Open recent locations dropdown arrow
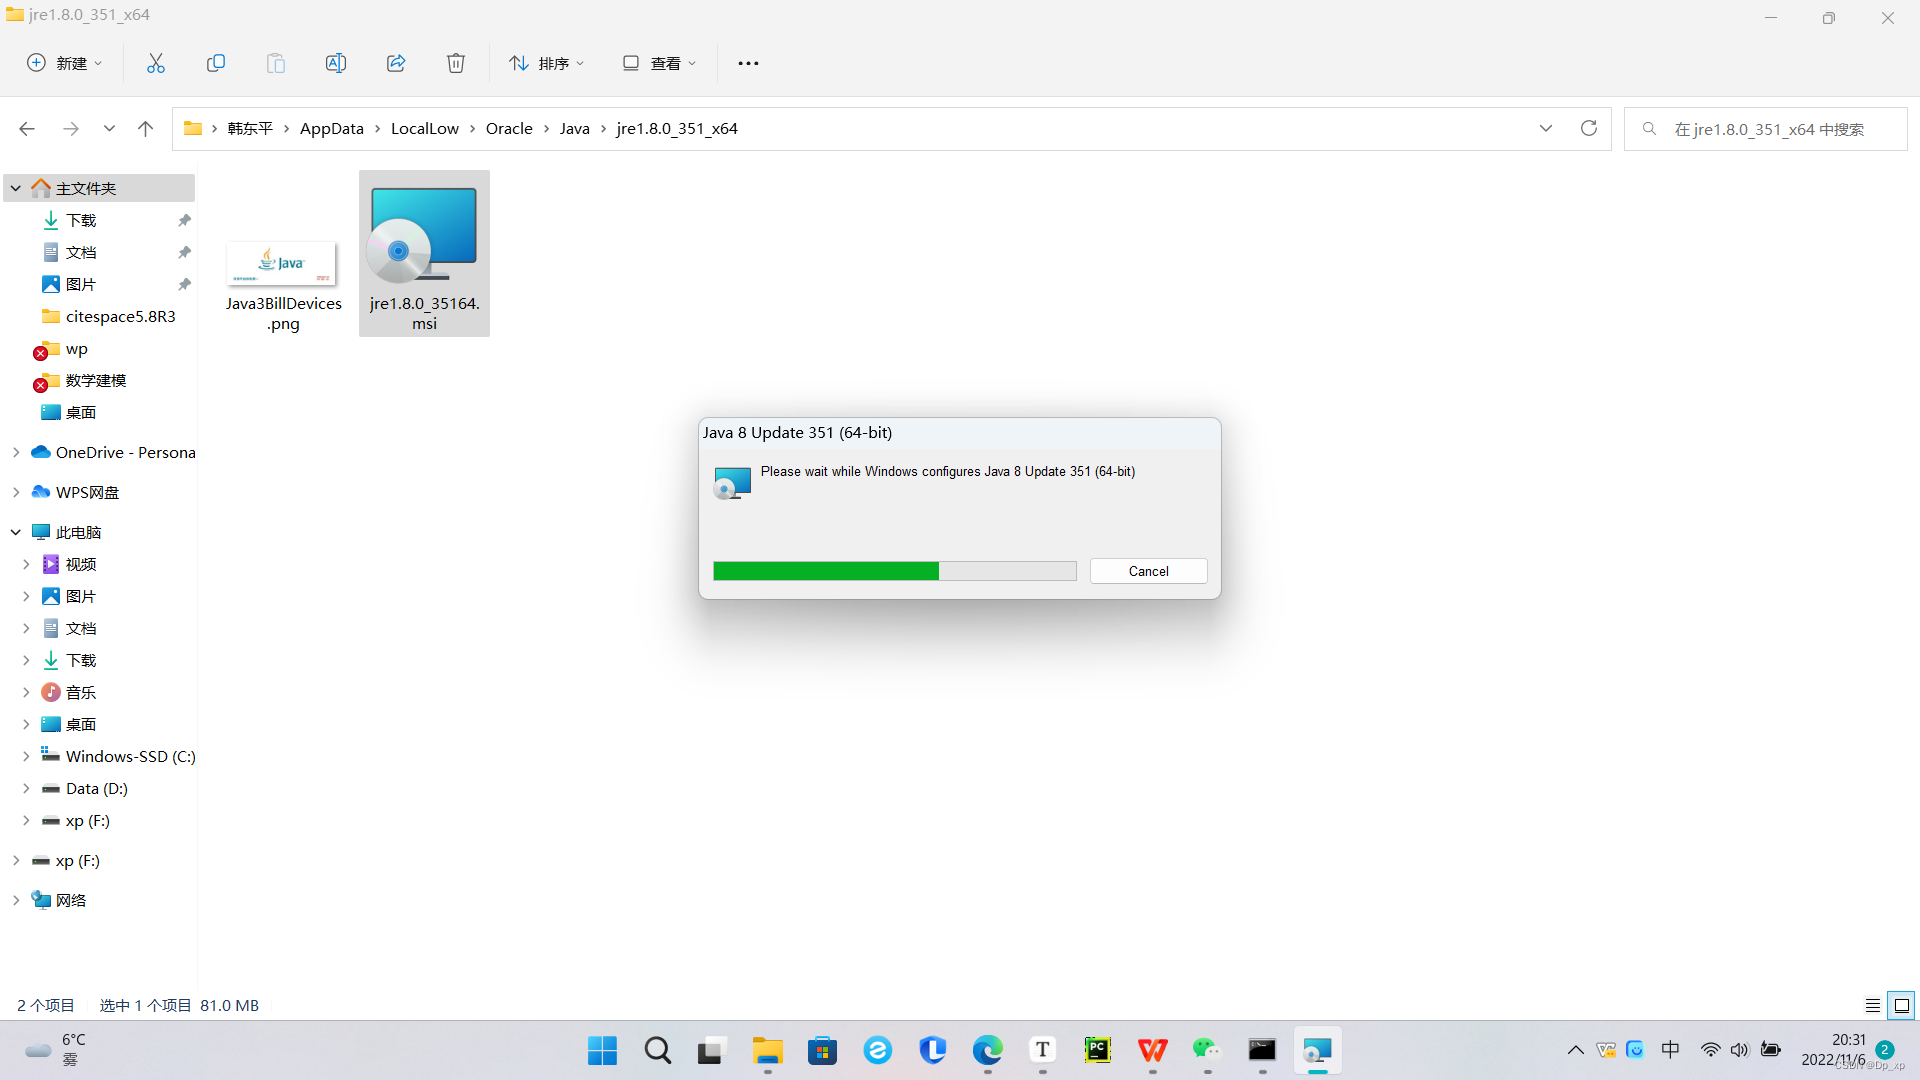 [109, 129]
